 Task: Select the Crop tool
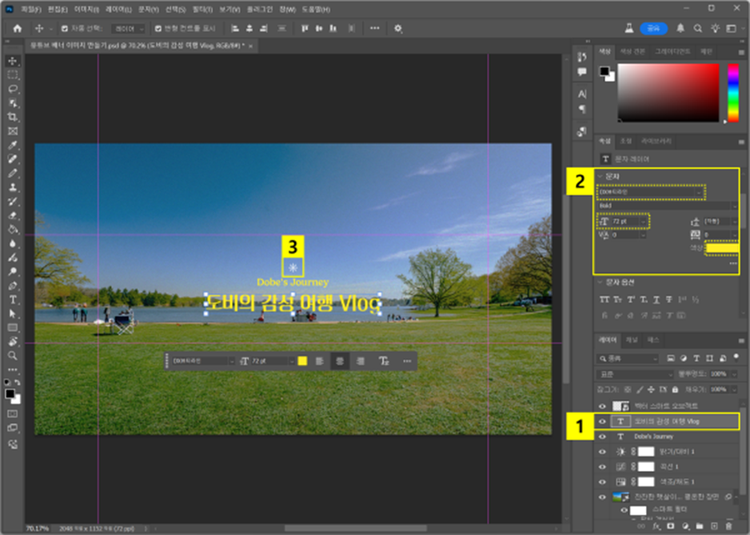tap(12, 117)
